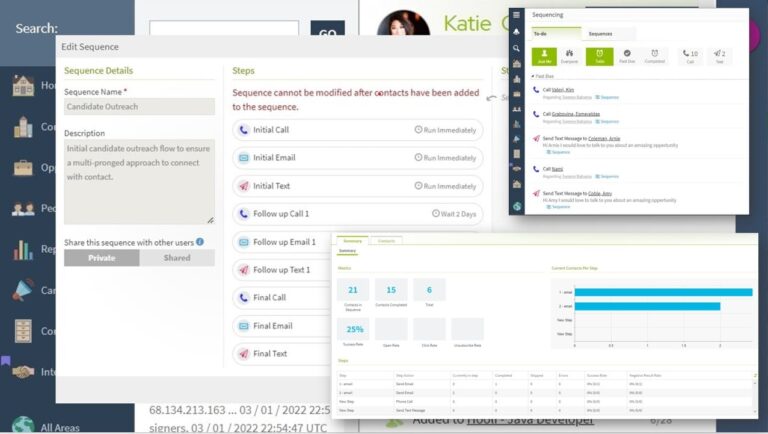Click the paper plane icon of Follow up Text 1
The width and height of the screenshot is (768, 434).
pos(243,270)
